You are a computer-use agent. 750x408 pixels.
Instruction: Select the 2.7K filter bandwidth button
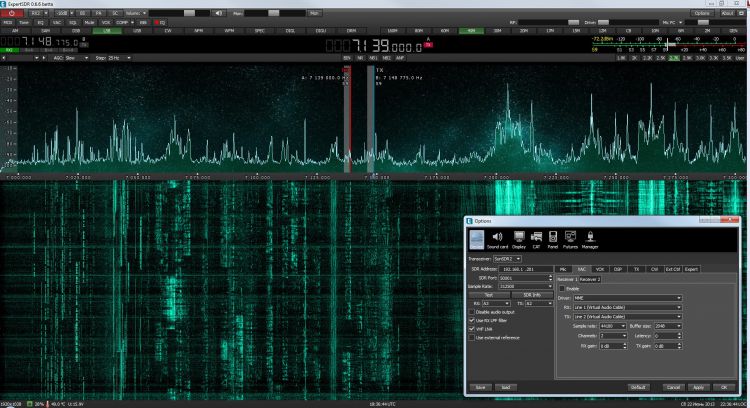point(673,58)
